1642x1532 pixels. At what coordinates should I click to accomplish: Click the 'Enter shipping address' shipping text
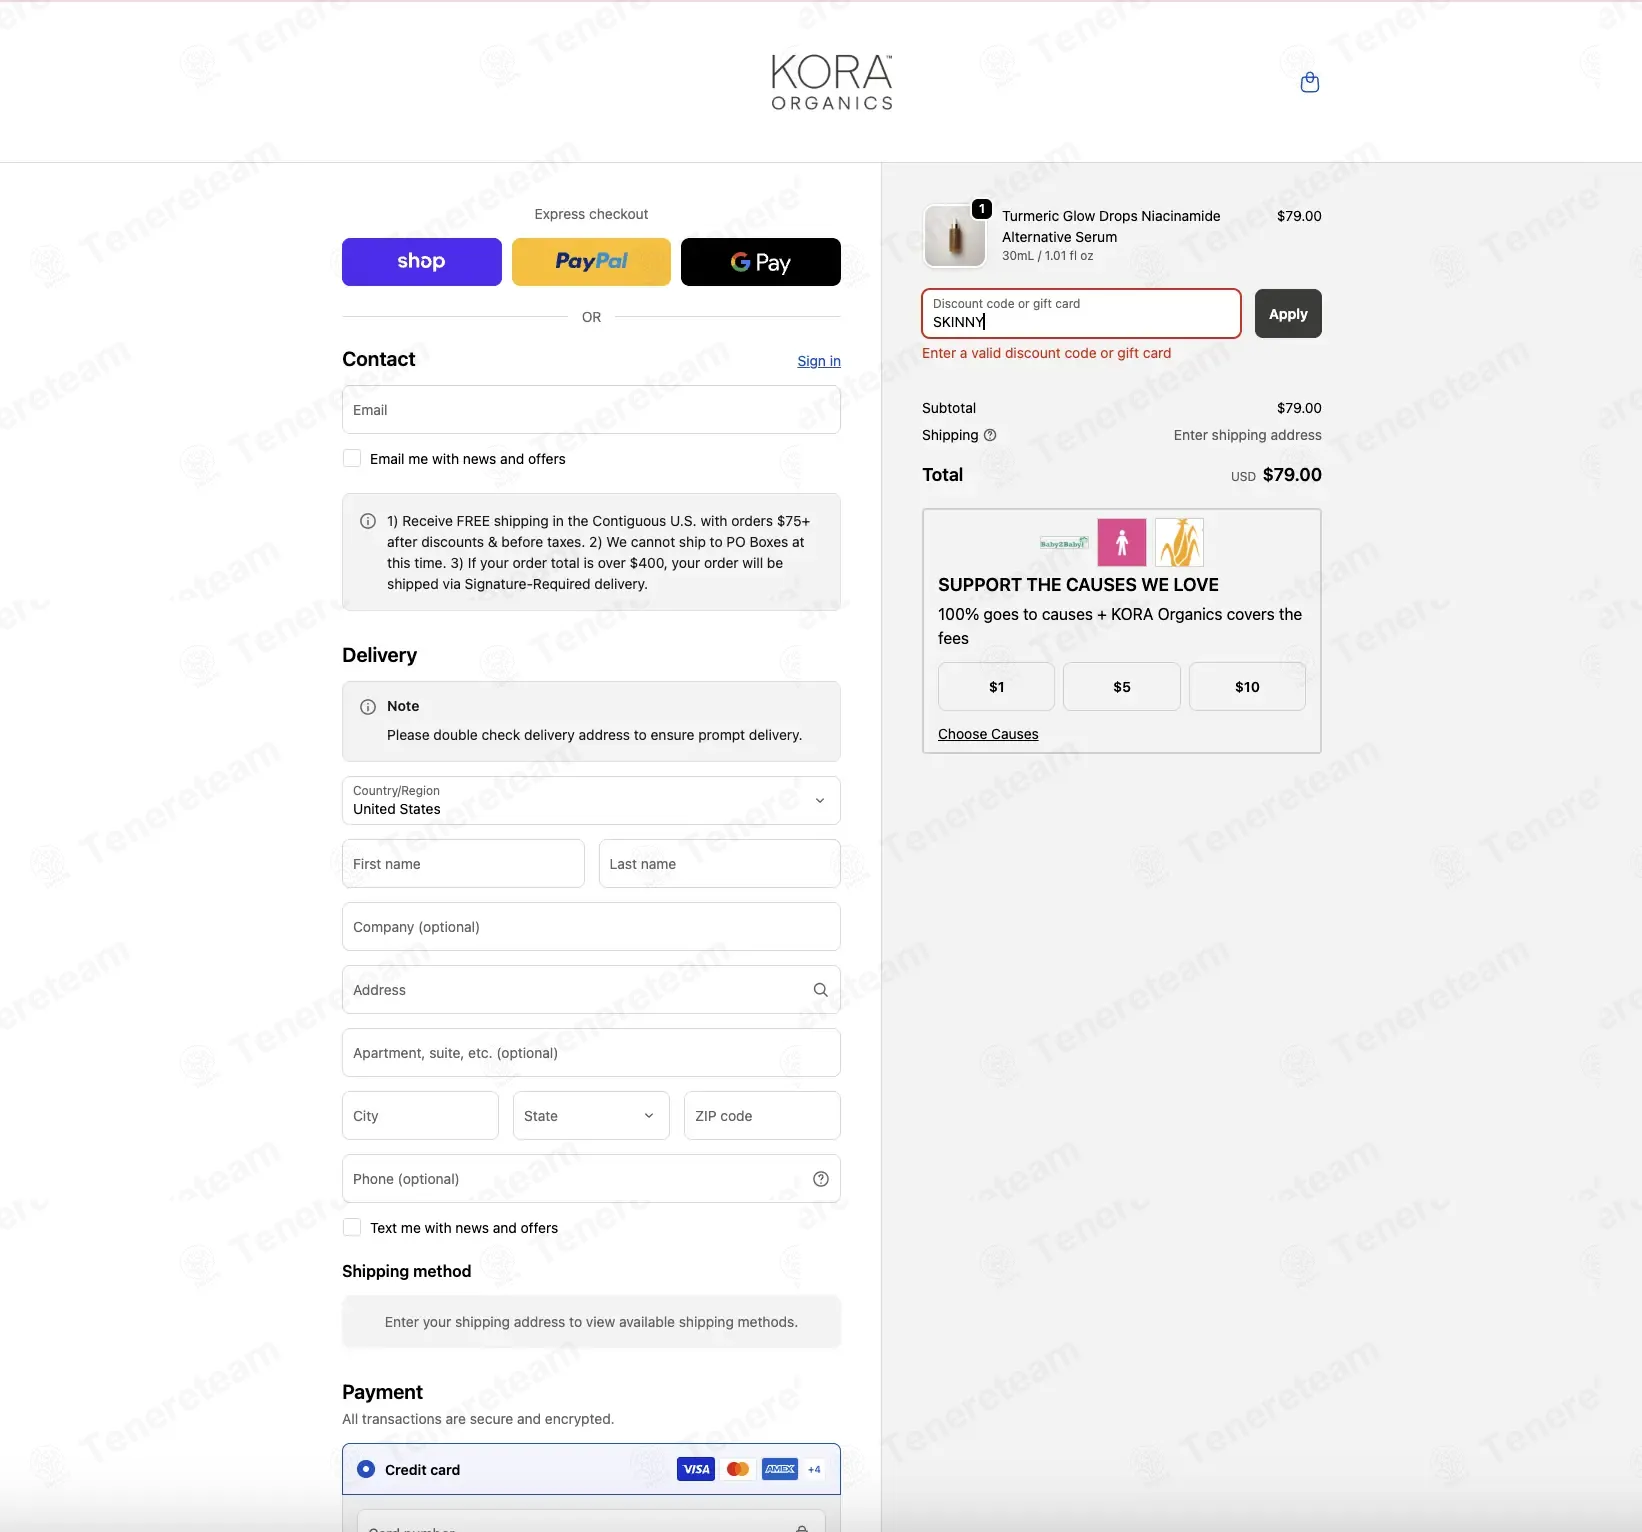[x=1247, y=435]
